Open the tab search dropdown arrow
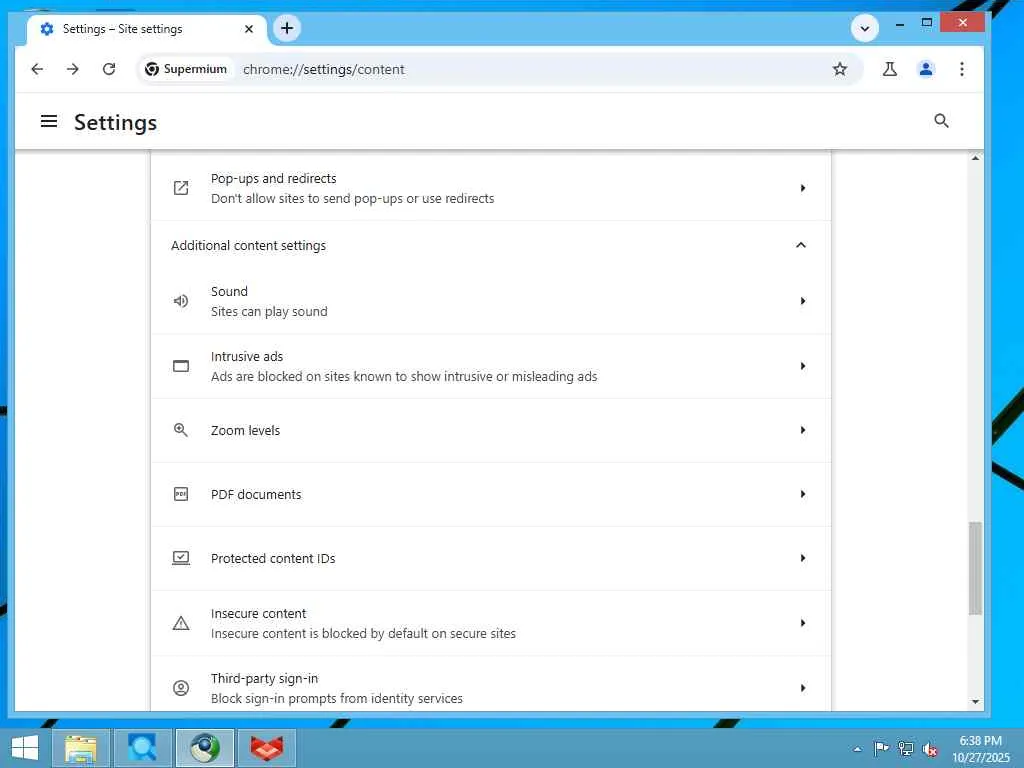This screenshot has height=768, width=1024. 865,29
